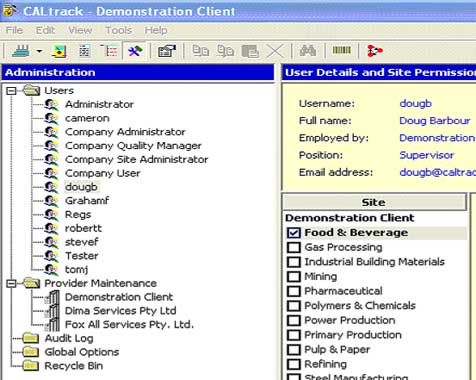Uncheck the Food & Beverage site checkbox
The image size is (476, 380).
pyautogui.click(x=294, y=233)
